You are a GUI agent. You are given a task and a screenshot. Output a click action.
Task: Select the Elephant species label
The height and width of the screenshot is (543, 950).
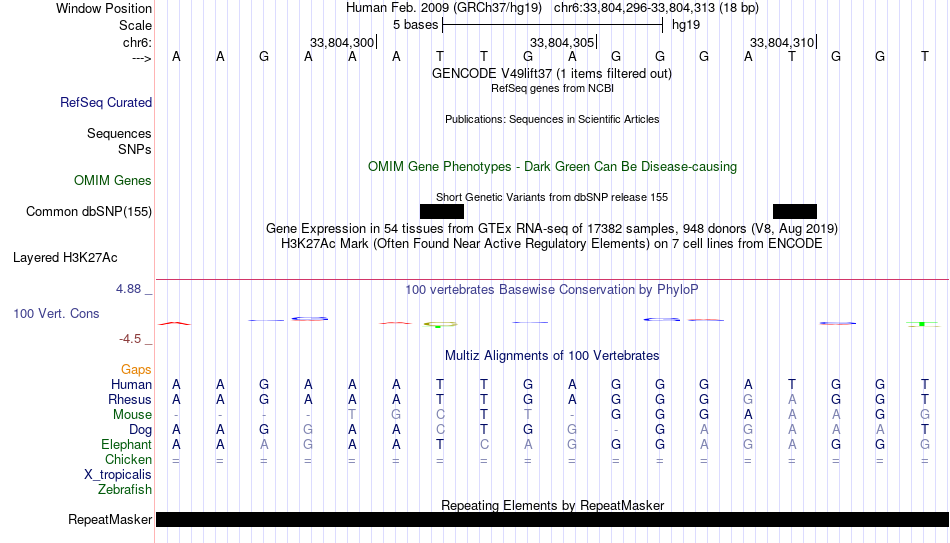pos(127,445)
